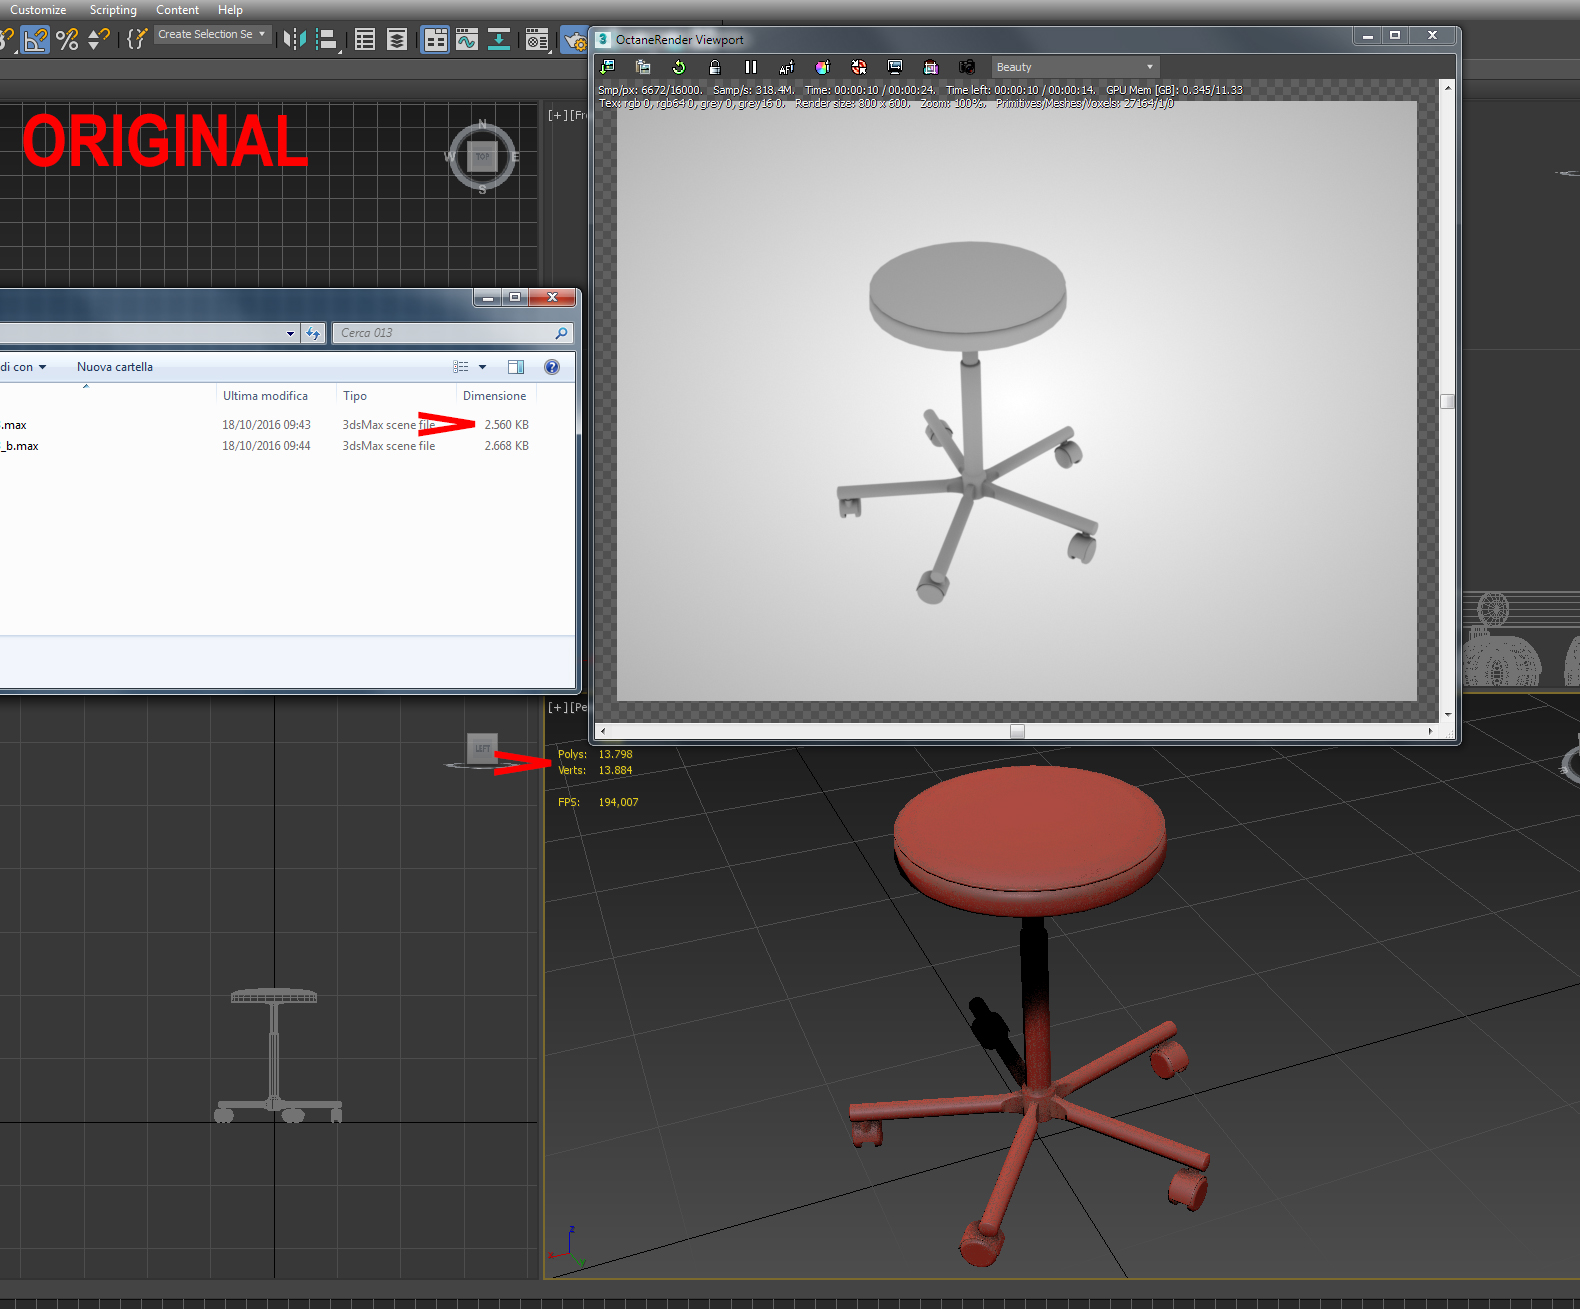Click the Octane vertical scrollbar up arrow
Screen dimensions: 1580x1309
click(x=1448, y=88)
